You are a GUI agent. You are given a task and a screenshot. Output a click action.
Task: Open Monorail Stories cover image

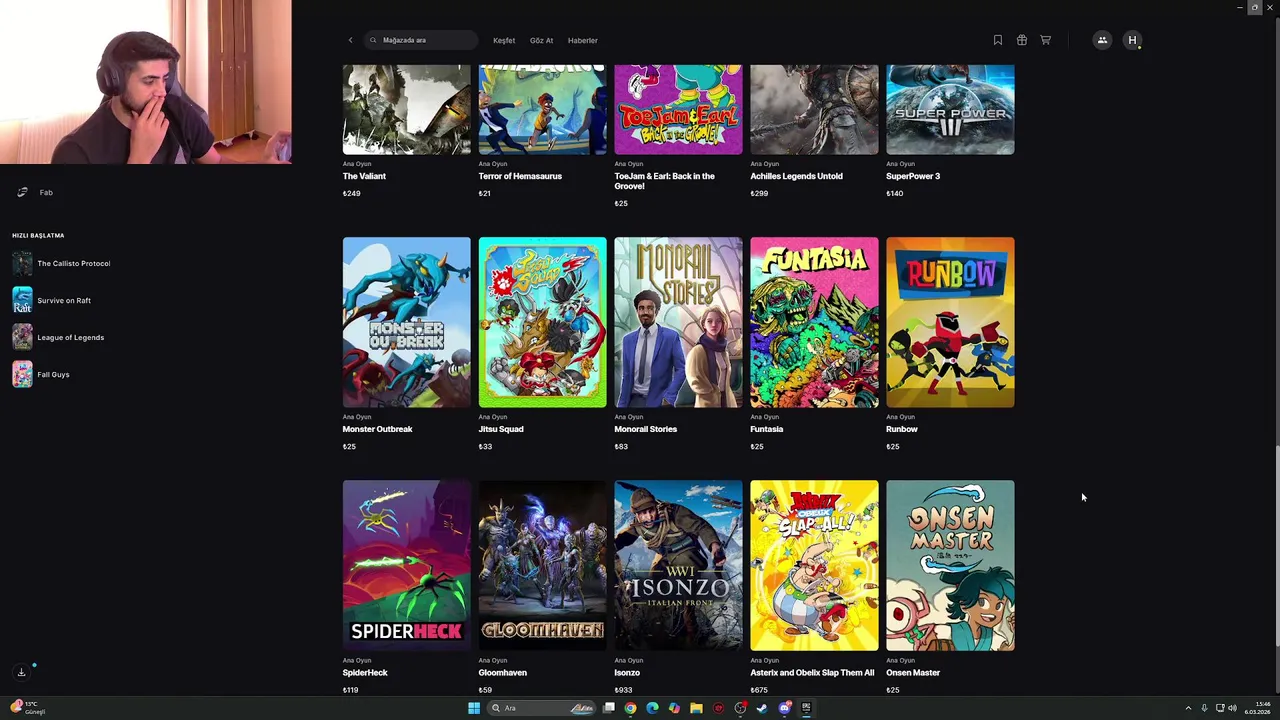tap(678, 322)
